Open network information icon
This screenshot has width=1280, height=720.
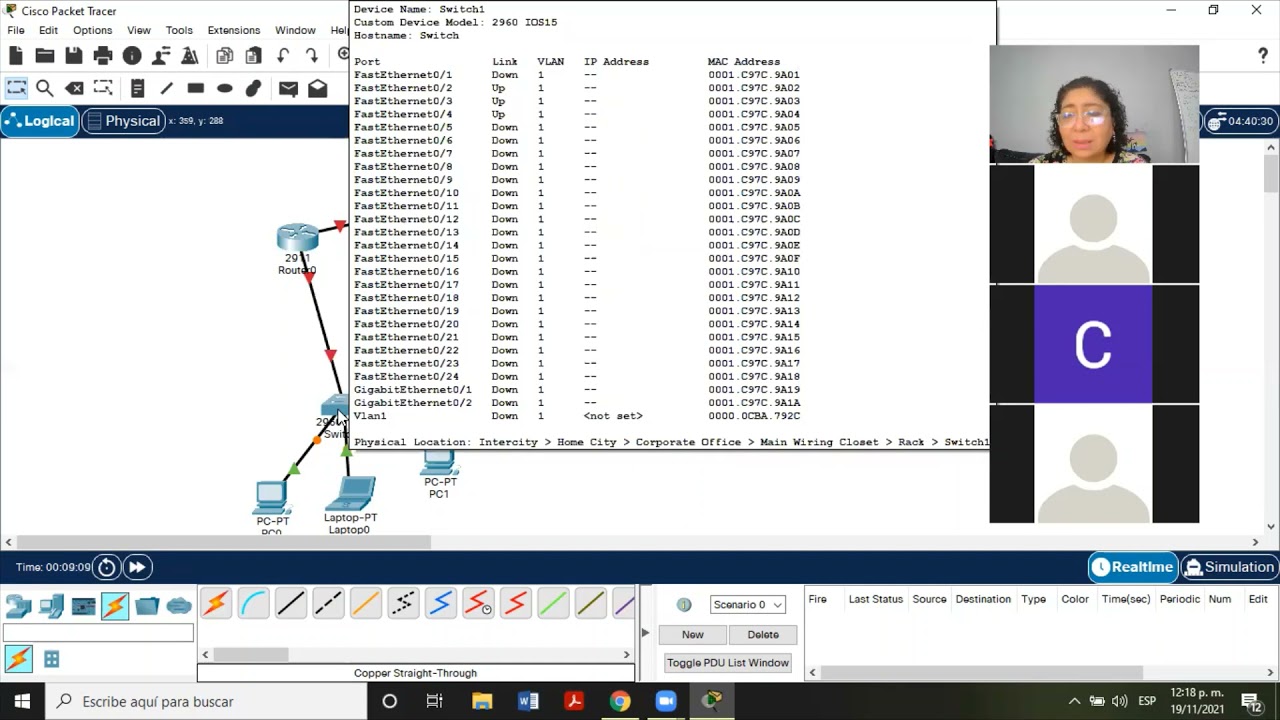(x=131, y=55)
